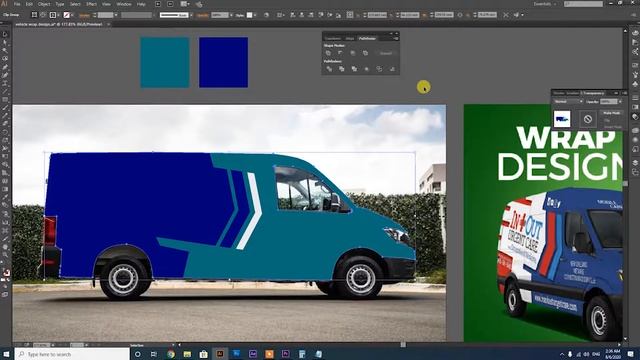Click Expand button in Pathfinder panel

coord(386,53)
